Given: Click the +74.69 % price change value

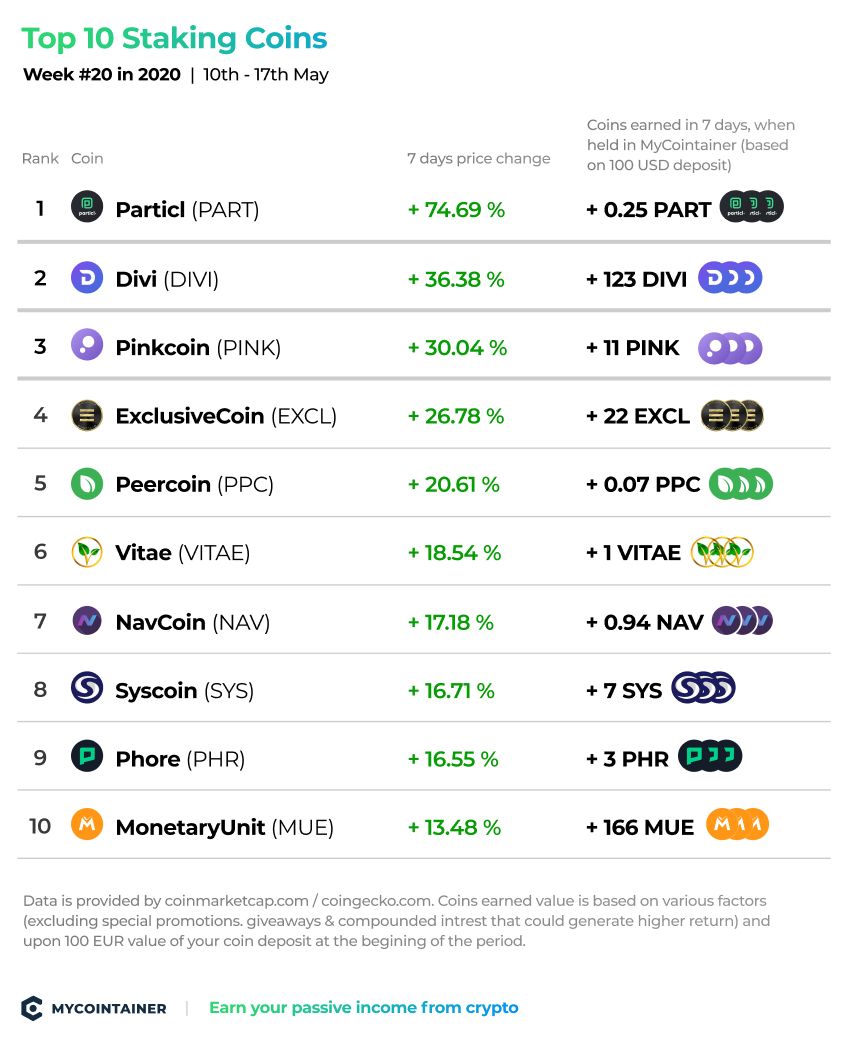Looking at the screenshot, I should pyautogui.click(x=456, y=209).
